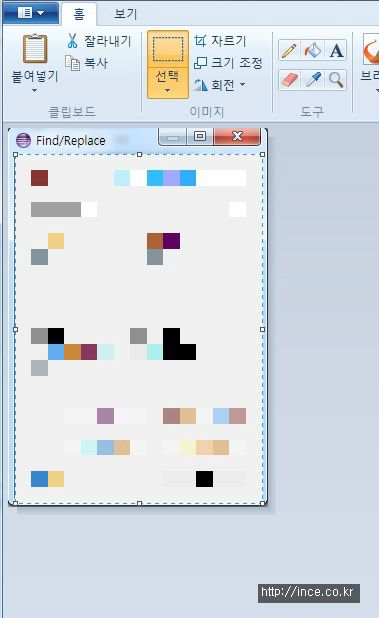Click 잘라내기 scissors button

pyautogui.click(x=98, y=41)
